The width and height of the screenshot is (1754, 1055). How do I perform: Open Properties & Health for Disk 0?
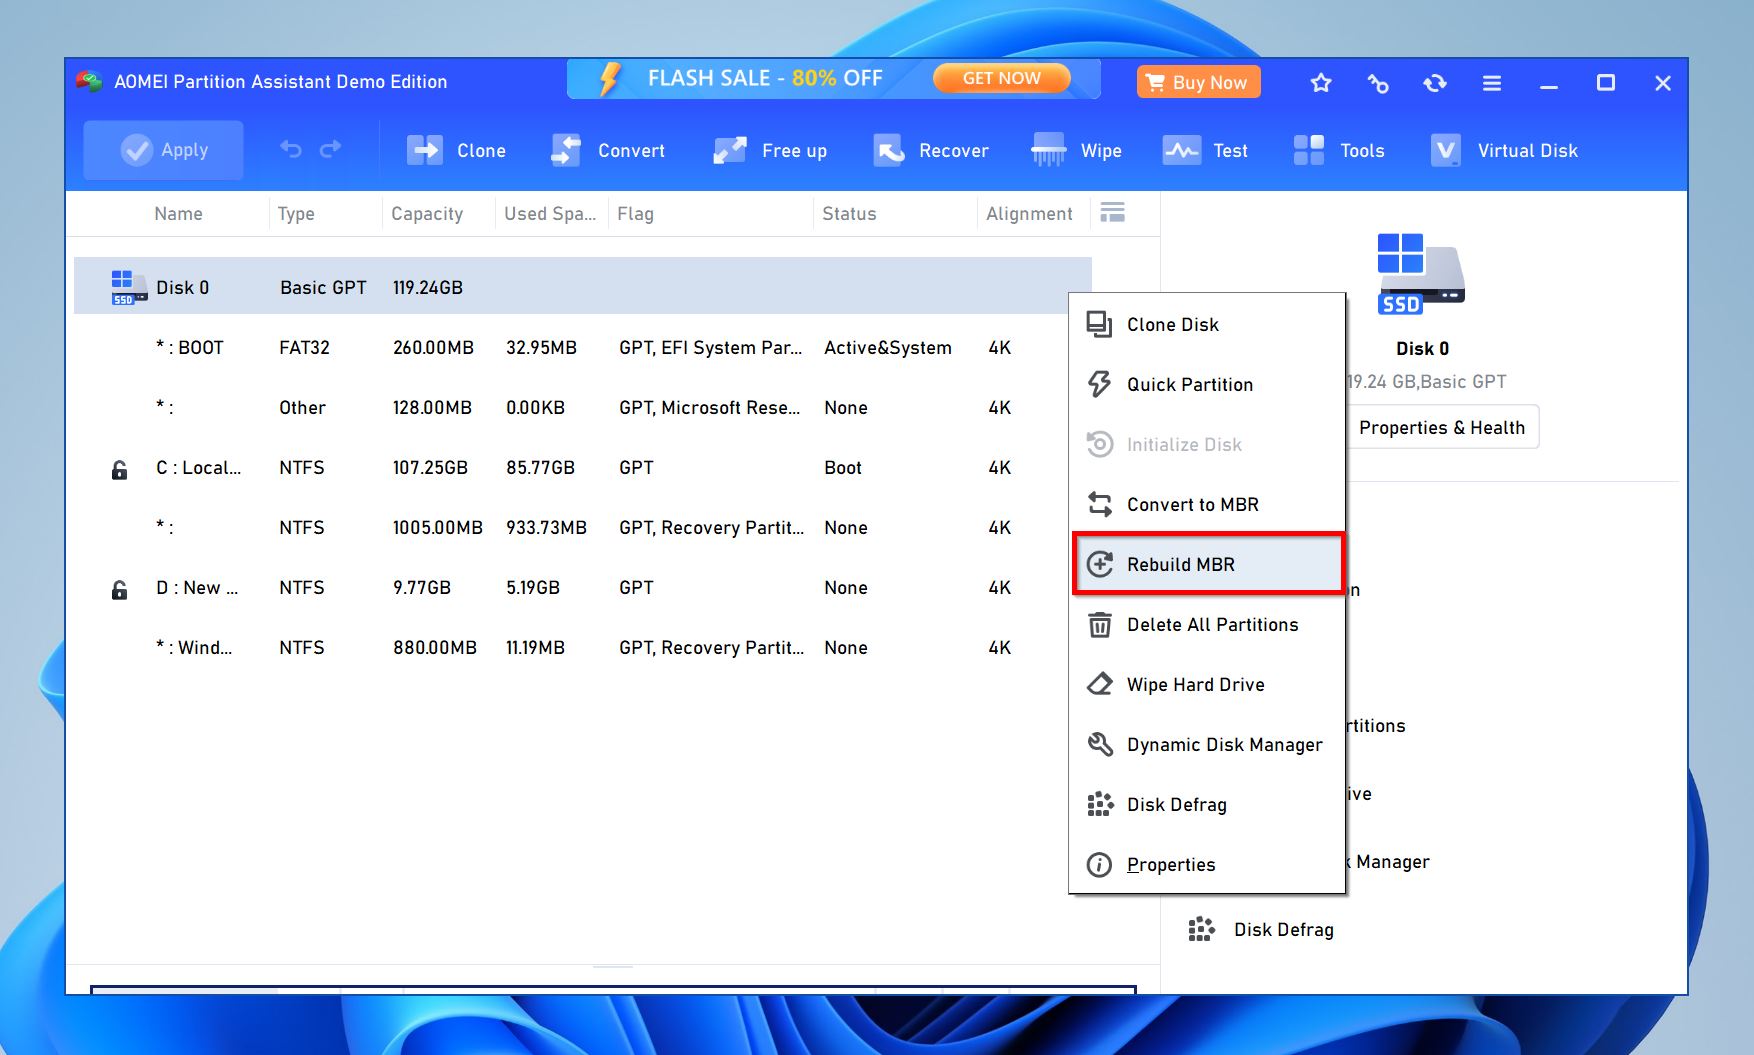pyautogui.click(x=1441, y=427)
